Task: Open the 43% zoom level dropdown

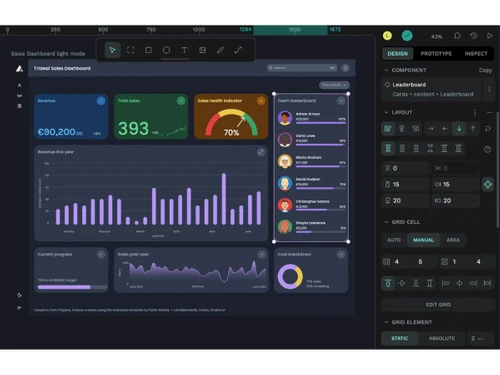Action: click(437, 36)
